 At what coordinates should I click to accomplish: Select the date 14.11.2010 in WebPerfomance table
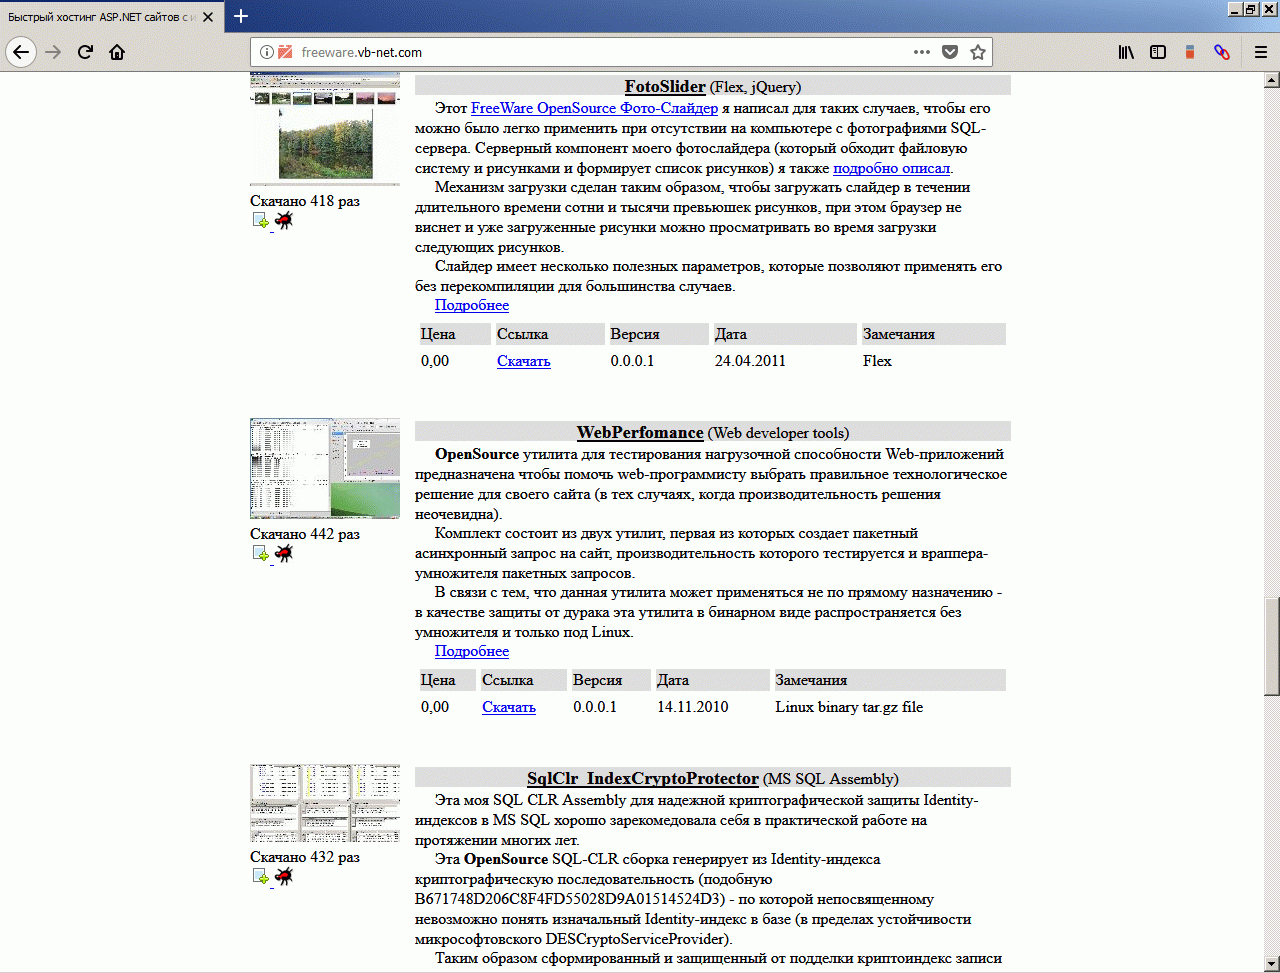point(693,707)
